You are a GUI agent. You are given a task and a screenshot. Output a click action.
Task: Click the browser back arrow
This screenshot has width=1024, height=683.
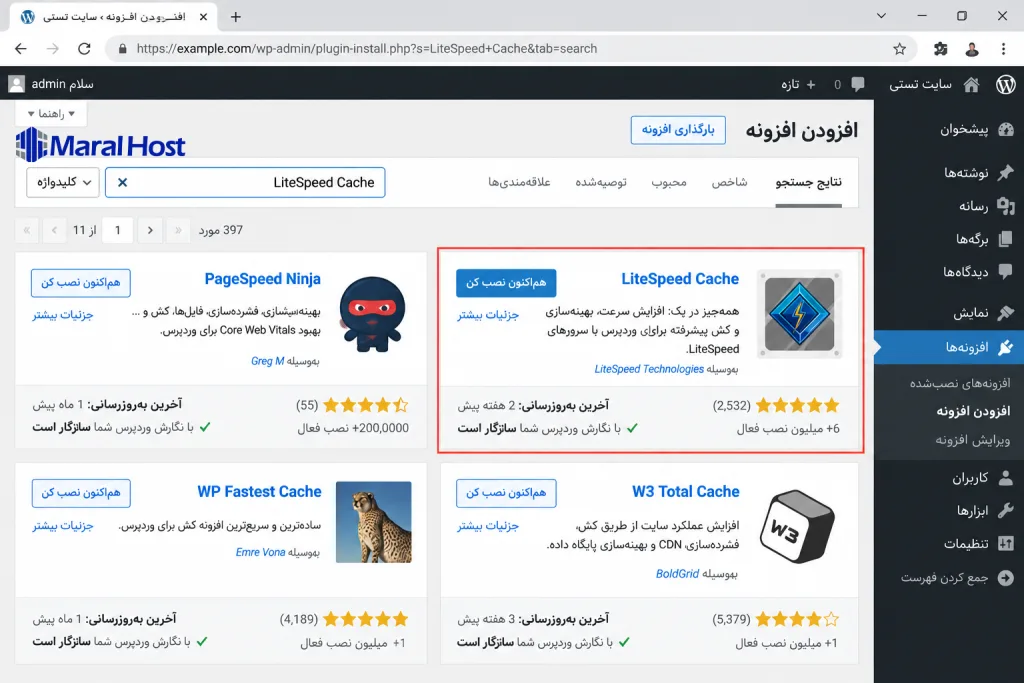coord(21,48)
